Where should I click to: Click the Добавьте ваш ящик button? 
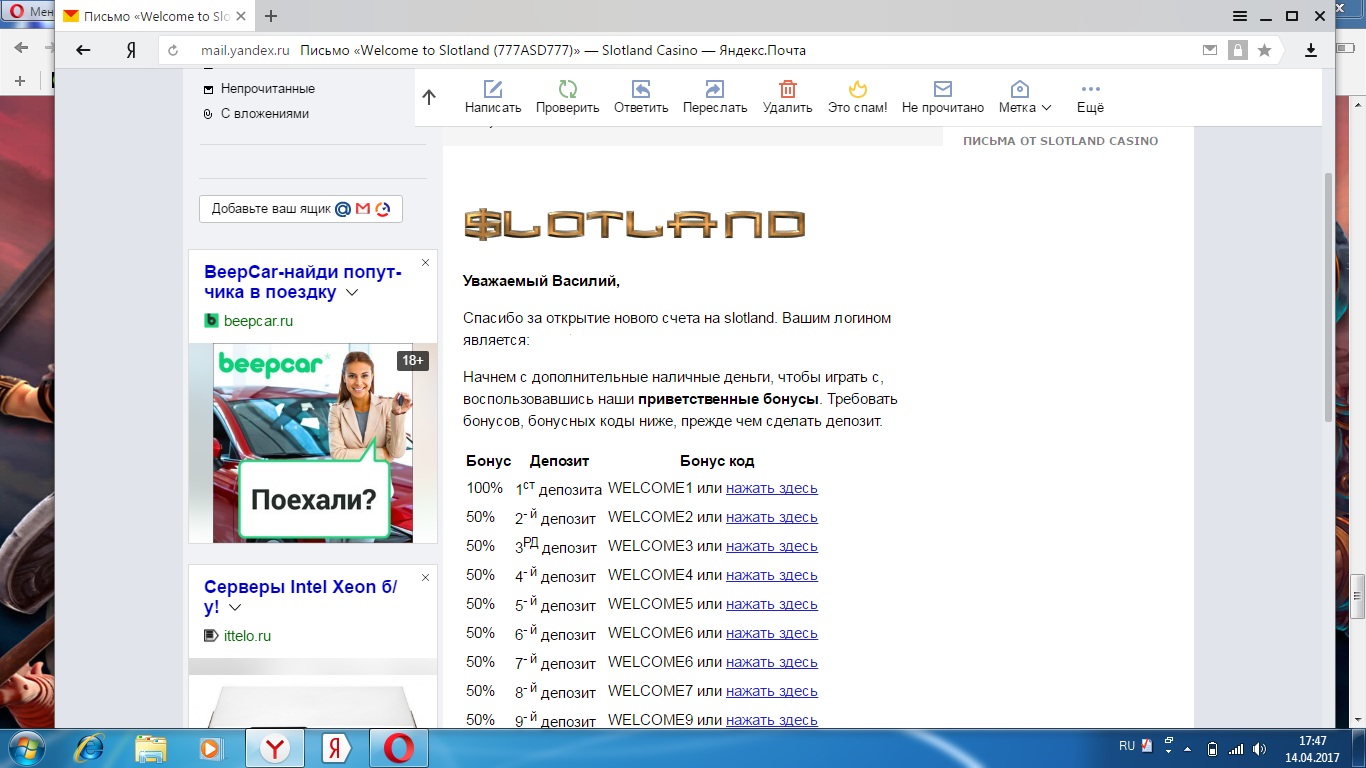click(300, 209)
